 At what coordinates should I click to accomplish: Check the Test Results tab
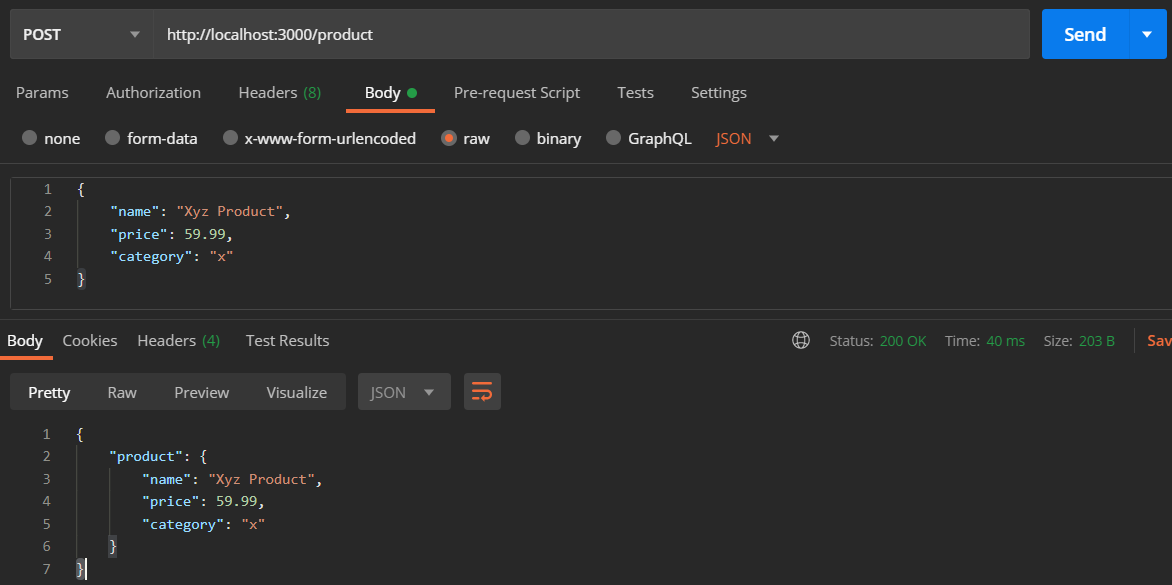[287, 340]
